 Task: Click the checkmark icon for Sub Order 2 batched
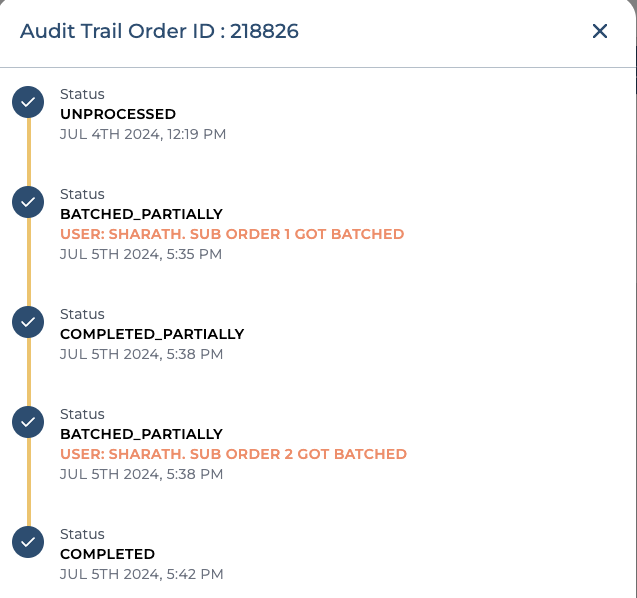(28, 422)
